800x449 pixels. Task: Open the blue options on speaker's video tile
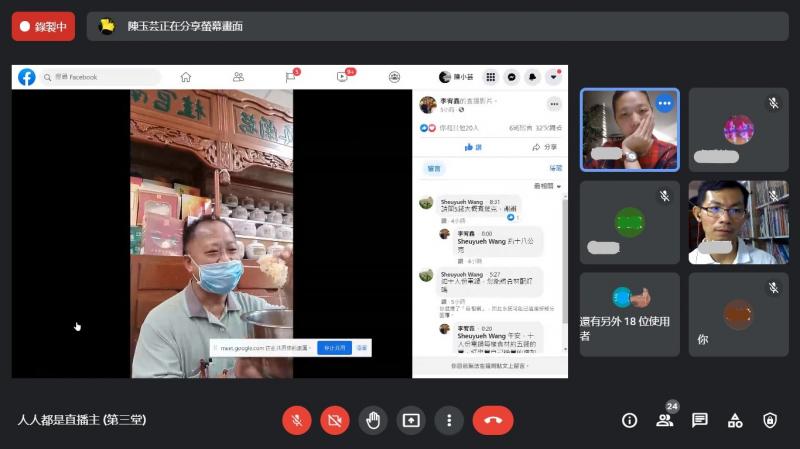coord(664,104)
